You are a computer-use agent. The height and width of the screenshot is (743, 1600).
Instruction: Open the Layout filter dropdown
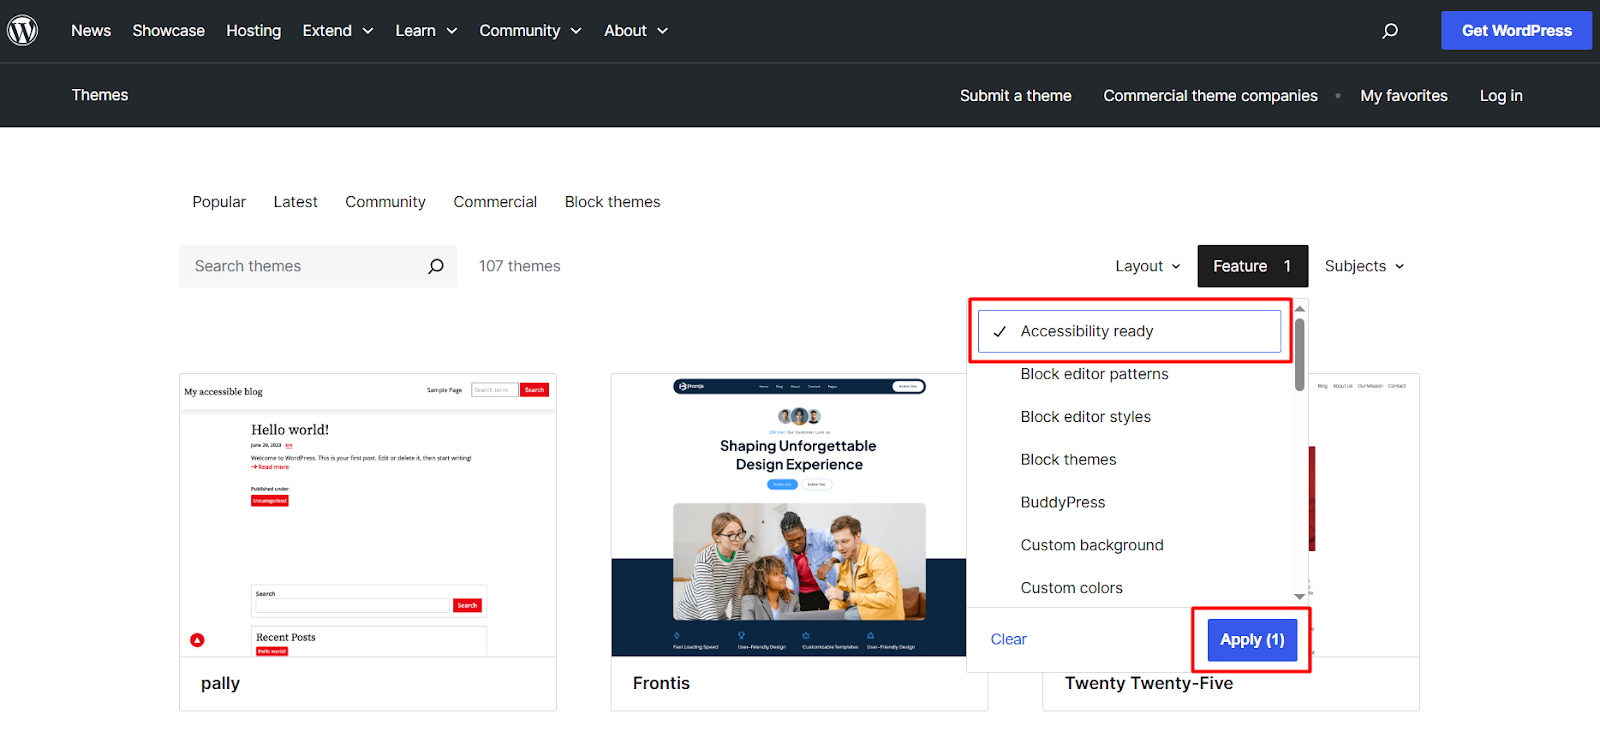tap(1148, 266)
